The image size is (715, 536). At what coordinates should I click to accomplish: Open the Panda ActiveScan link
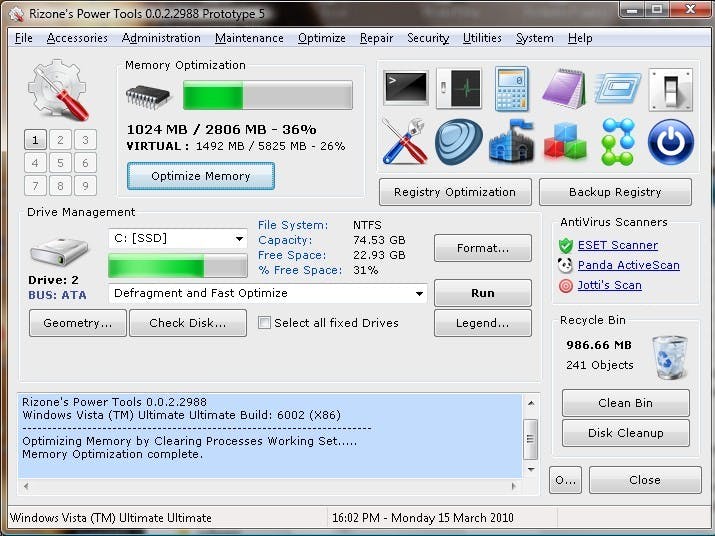(628, 265)
